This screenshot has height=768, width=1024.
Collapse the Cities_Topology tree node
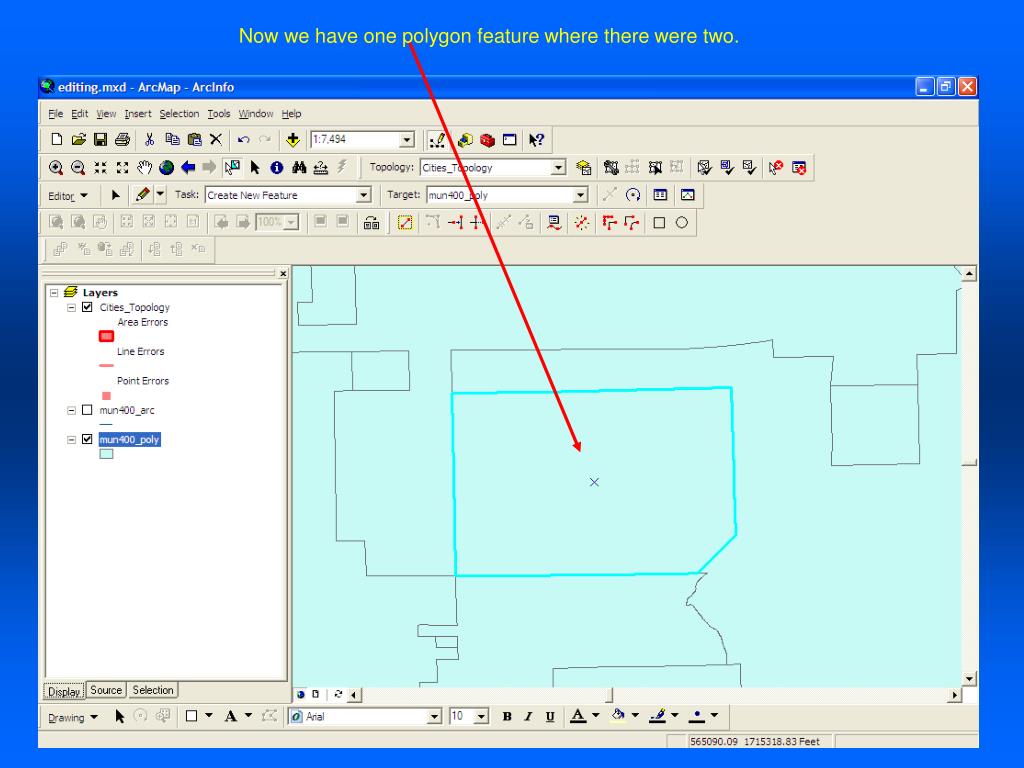[72, 308]
